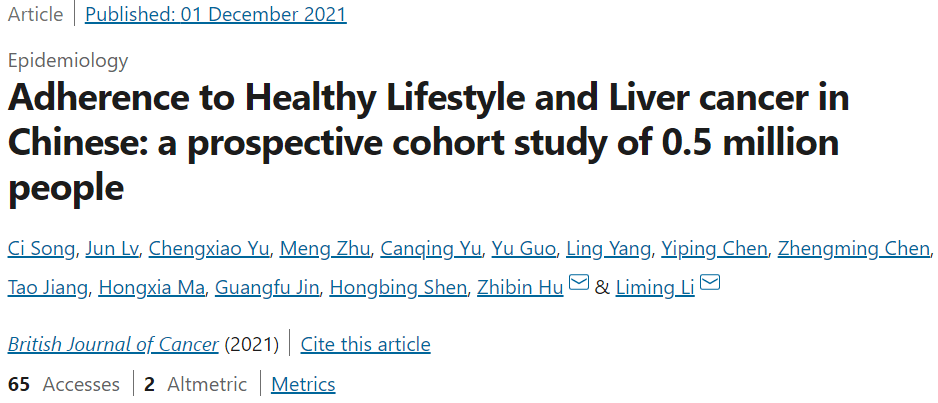The image size is (938, 403).
Task: Open the British Journal of Cancer link
Action: pyautogui.click(x=113, y=345)
